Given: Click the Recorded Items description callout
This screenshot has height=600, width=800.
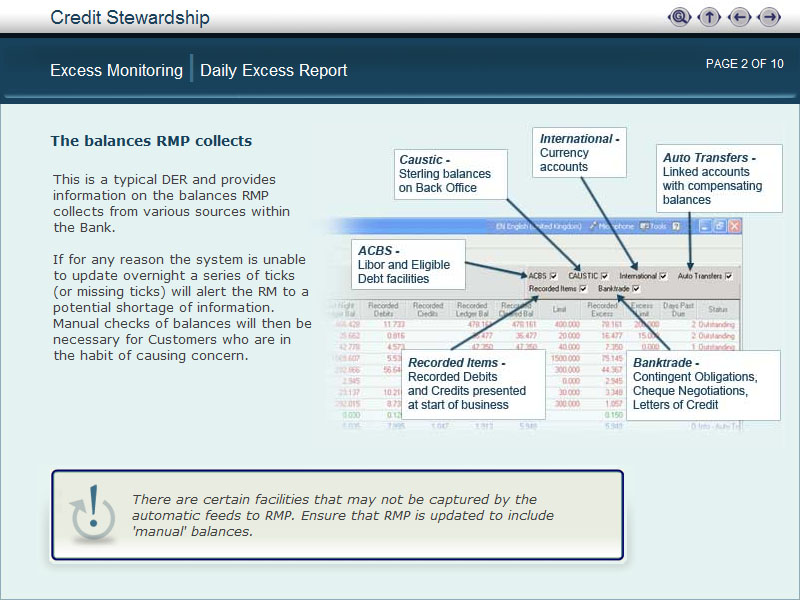Looking at the screenshot, I should [473, 384].
